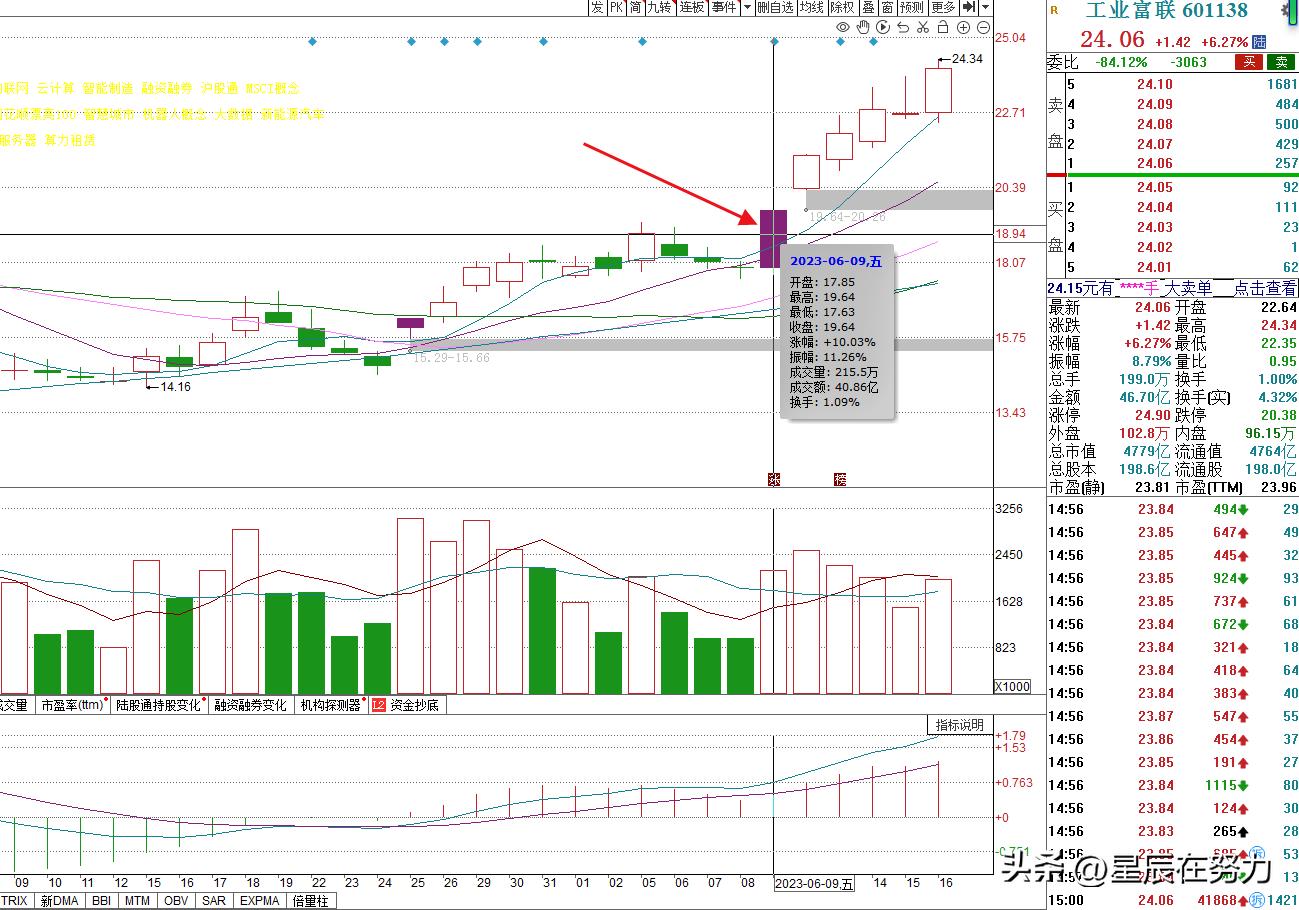The width and height of the screenshot is (1299, 910).
Task: Select the MTM indicator tab
Action: pos(138,901)
